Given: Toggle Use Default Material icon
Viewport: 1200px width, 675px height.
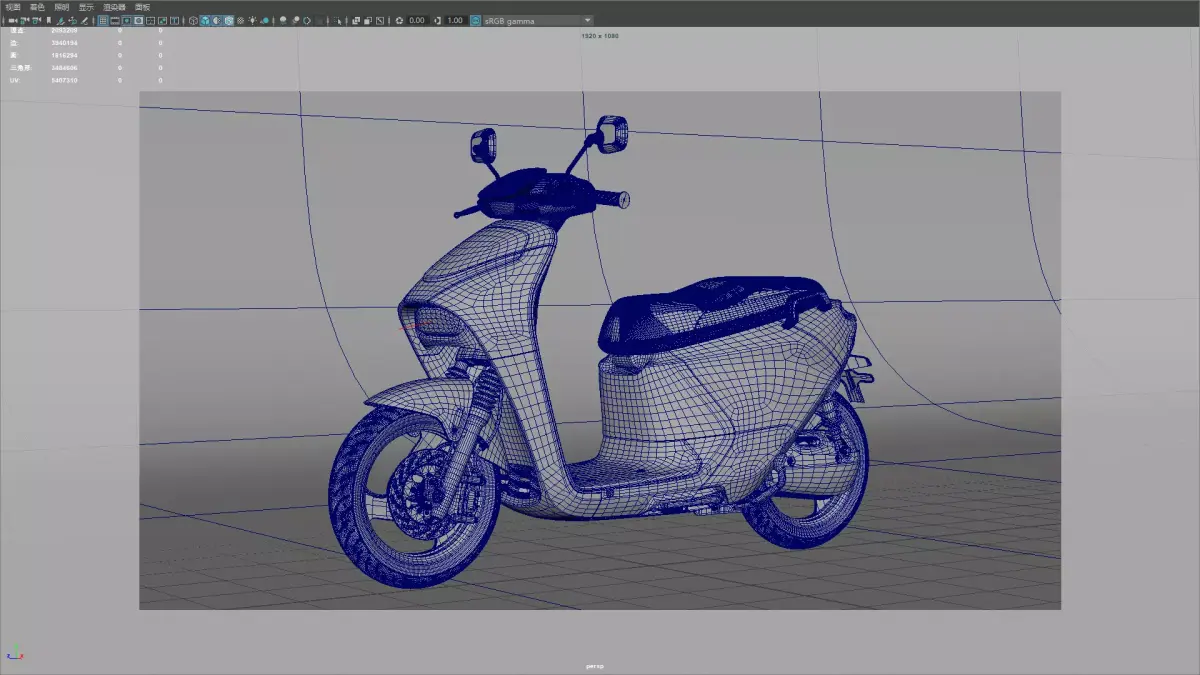Looking at the screenshot, I should tap(217, 20).
